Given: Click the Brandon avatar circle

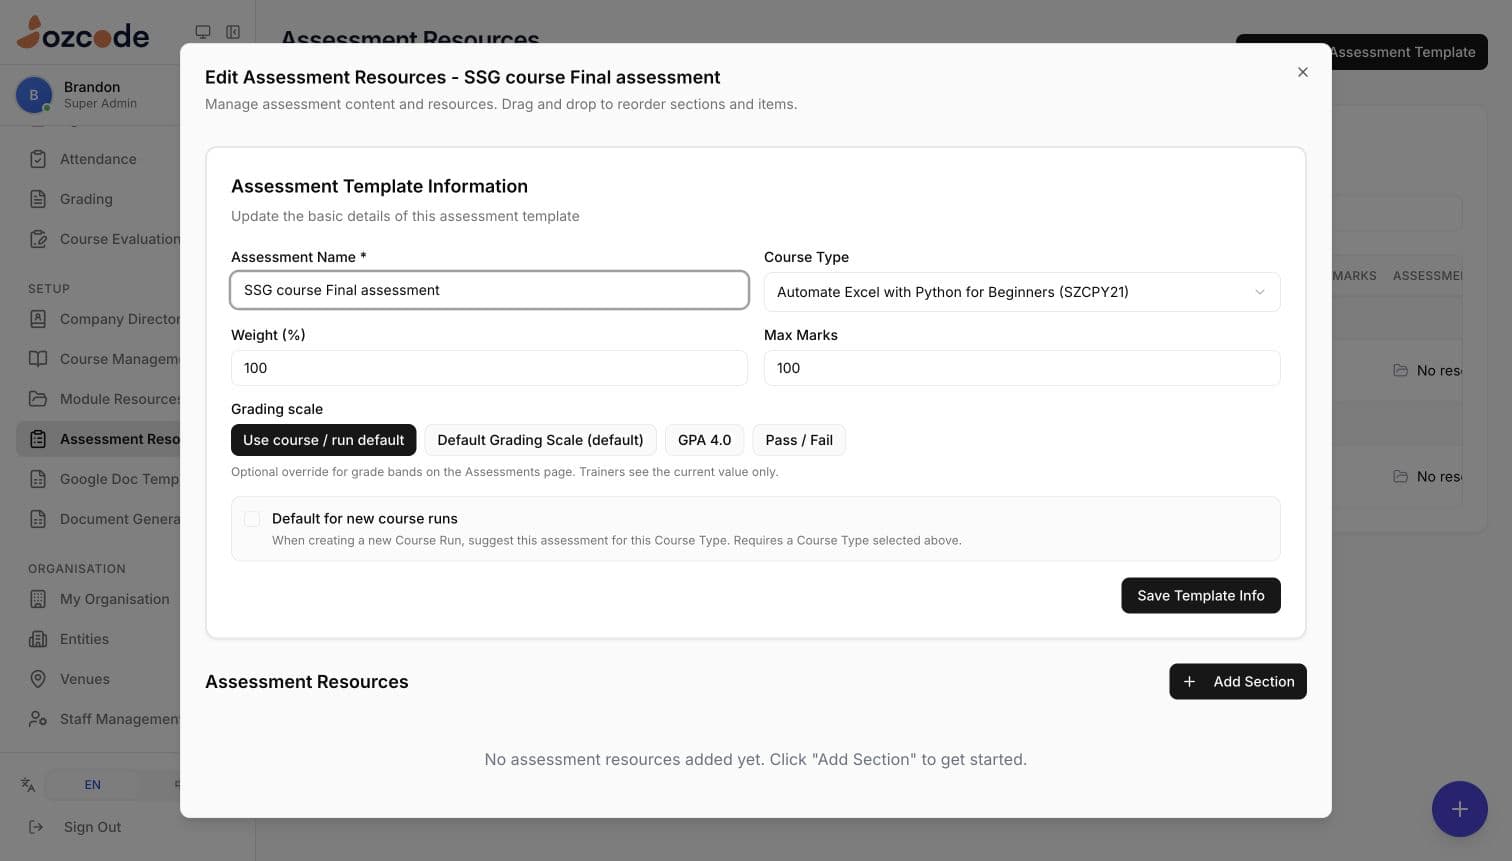Looking at the screenshot, I should [34, 95].
